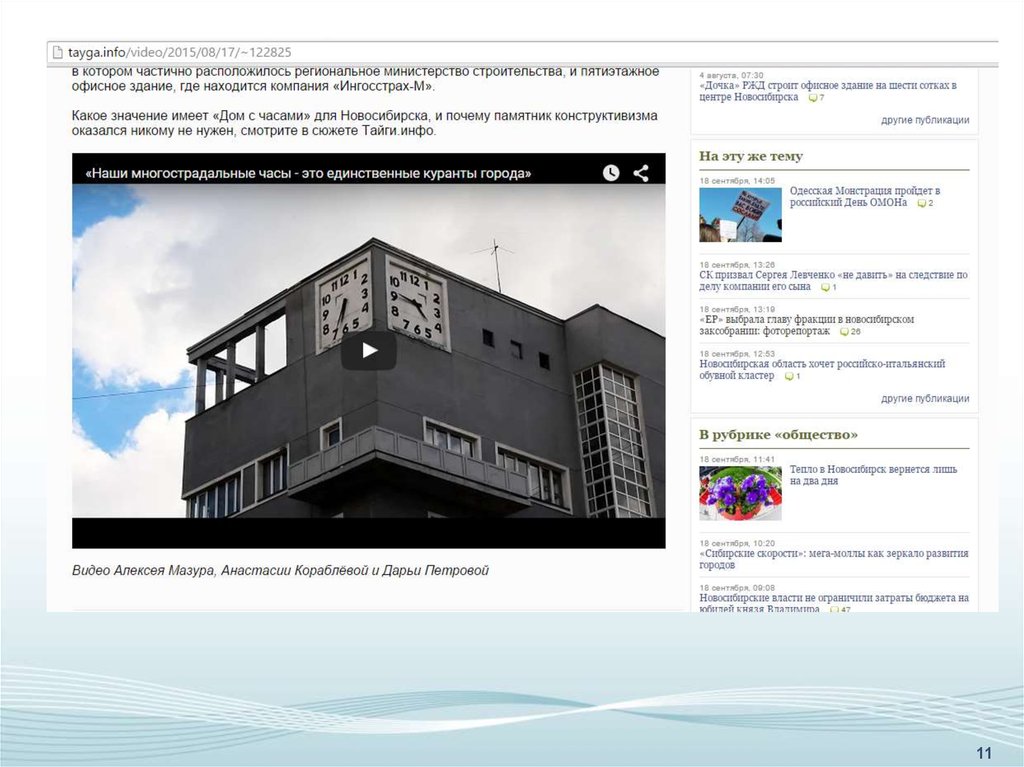Click timestamp 18 сентября, 14:05

click(x=737, y=181)
